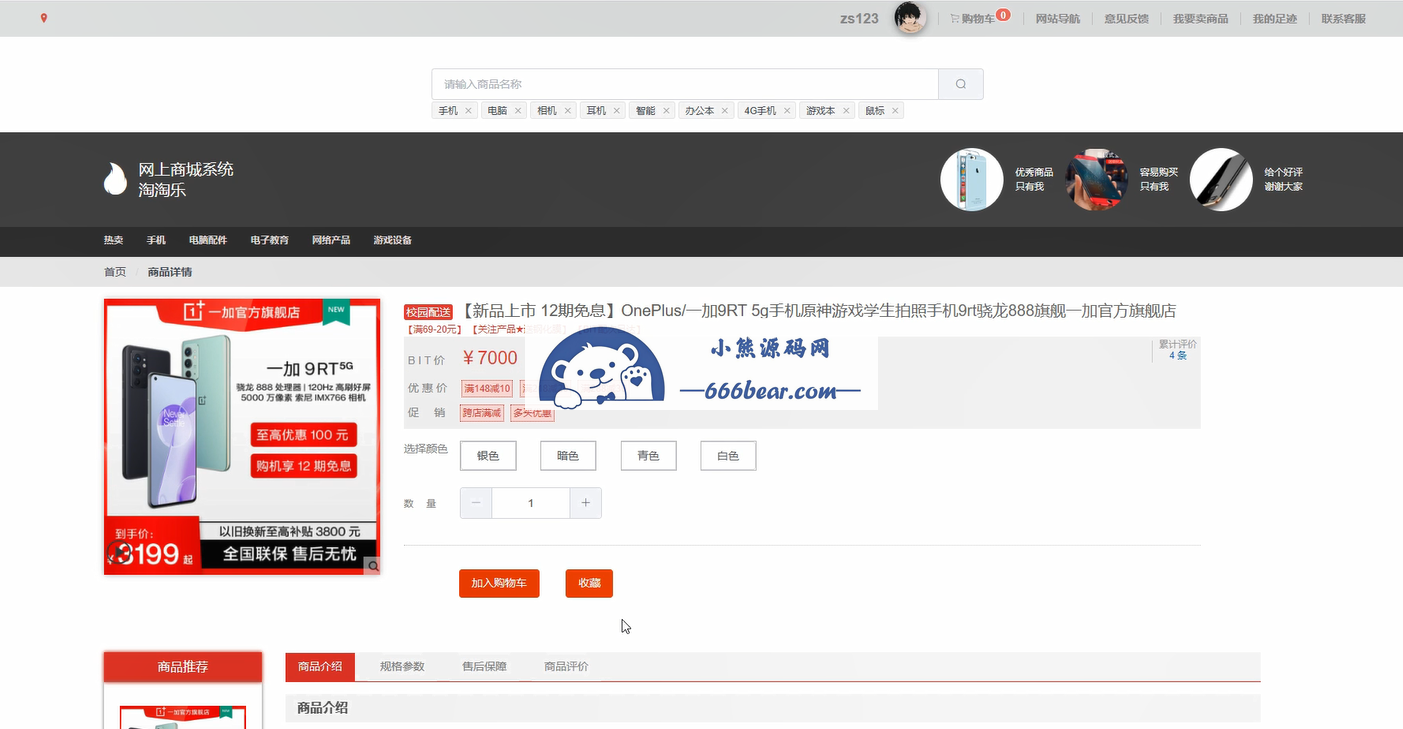Click the zs123 username

coord(860,18)
